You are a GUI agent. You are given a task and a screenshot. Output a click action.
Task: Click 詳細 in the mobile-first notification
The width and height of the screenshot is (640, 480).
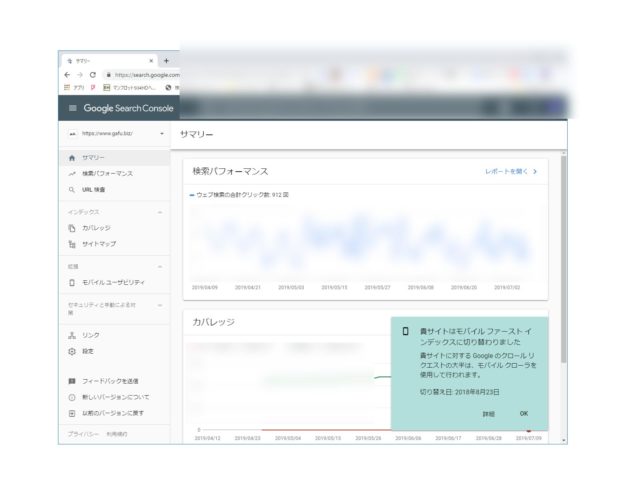tap(489, 414)
